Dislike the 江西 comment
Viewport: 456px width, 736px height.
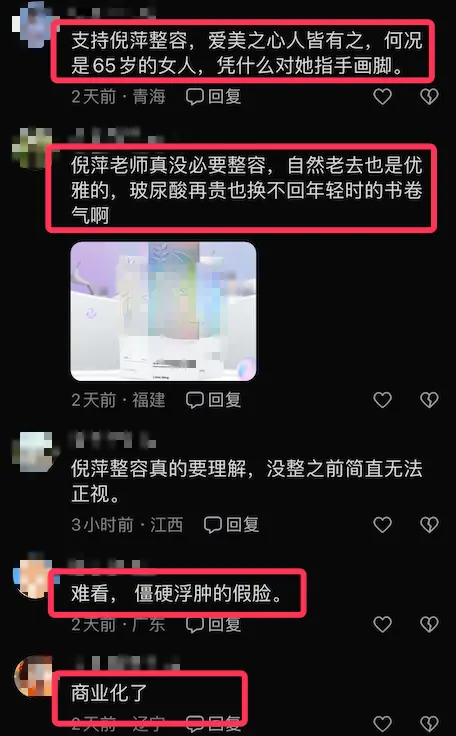click(429, 524)
